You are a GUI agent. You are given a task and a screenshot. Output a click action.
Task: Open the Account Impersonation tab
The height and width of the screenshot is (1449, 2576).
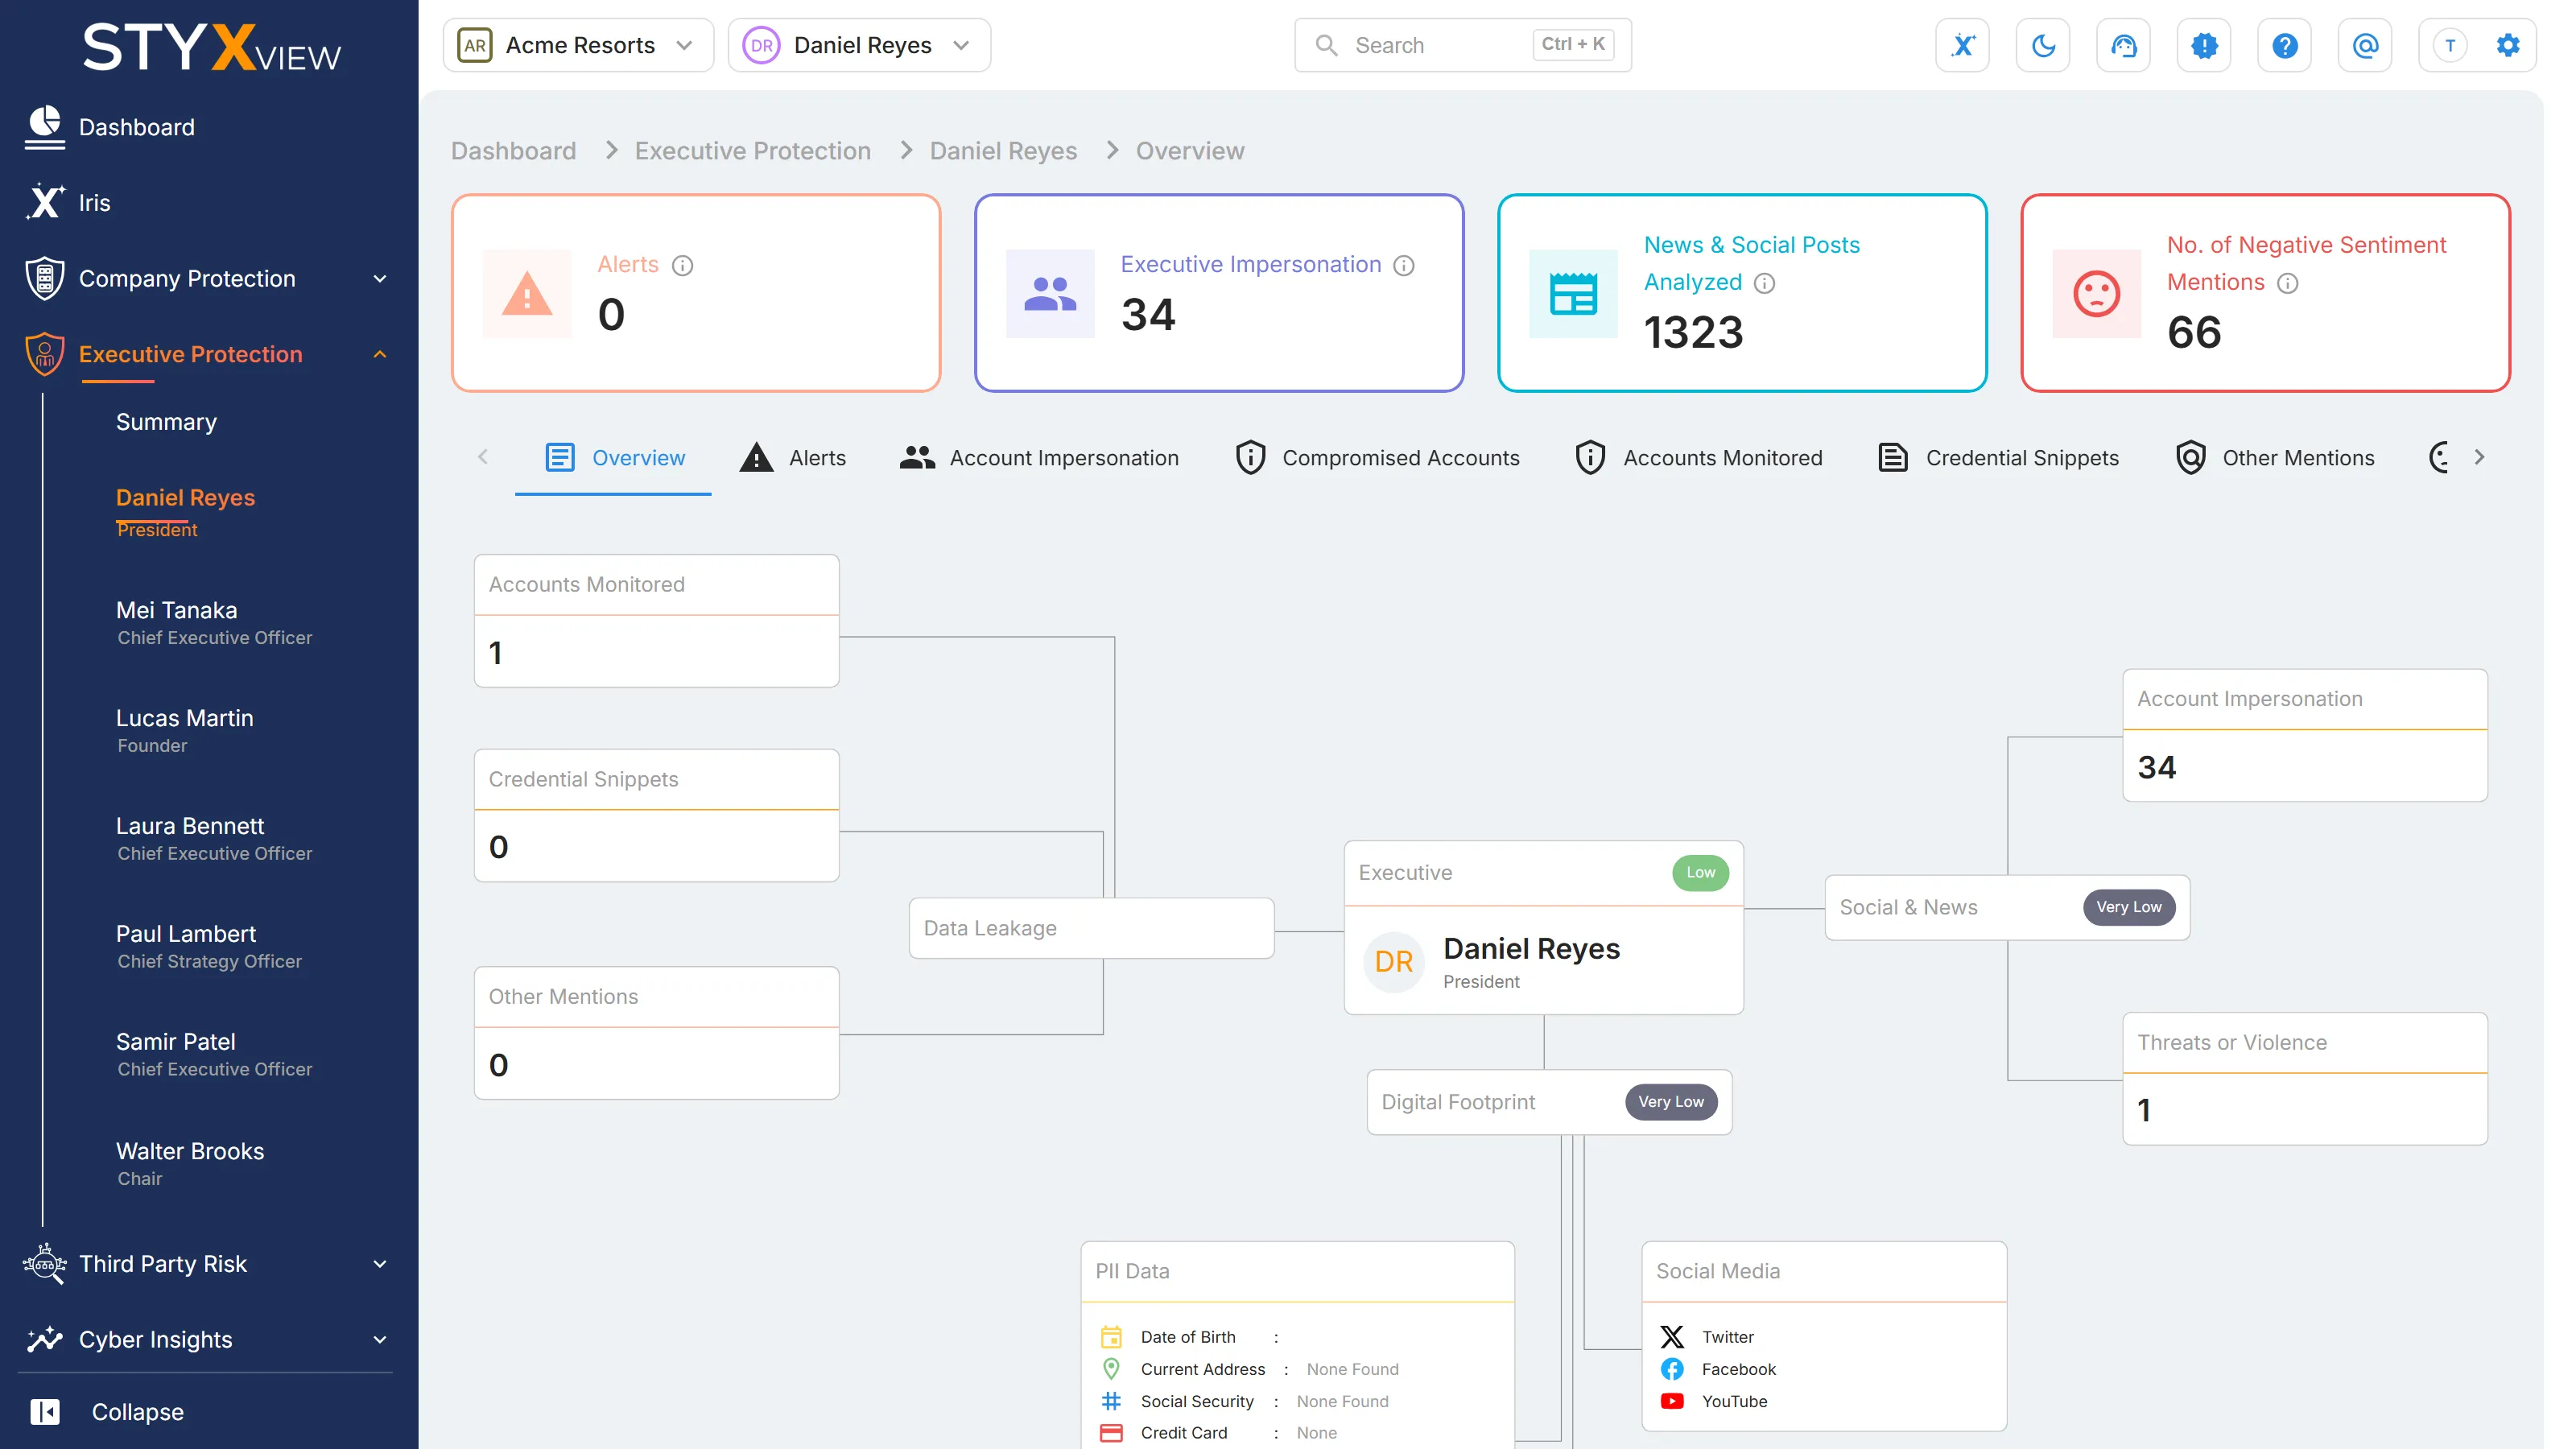tap(1038, 458)
